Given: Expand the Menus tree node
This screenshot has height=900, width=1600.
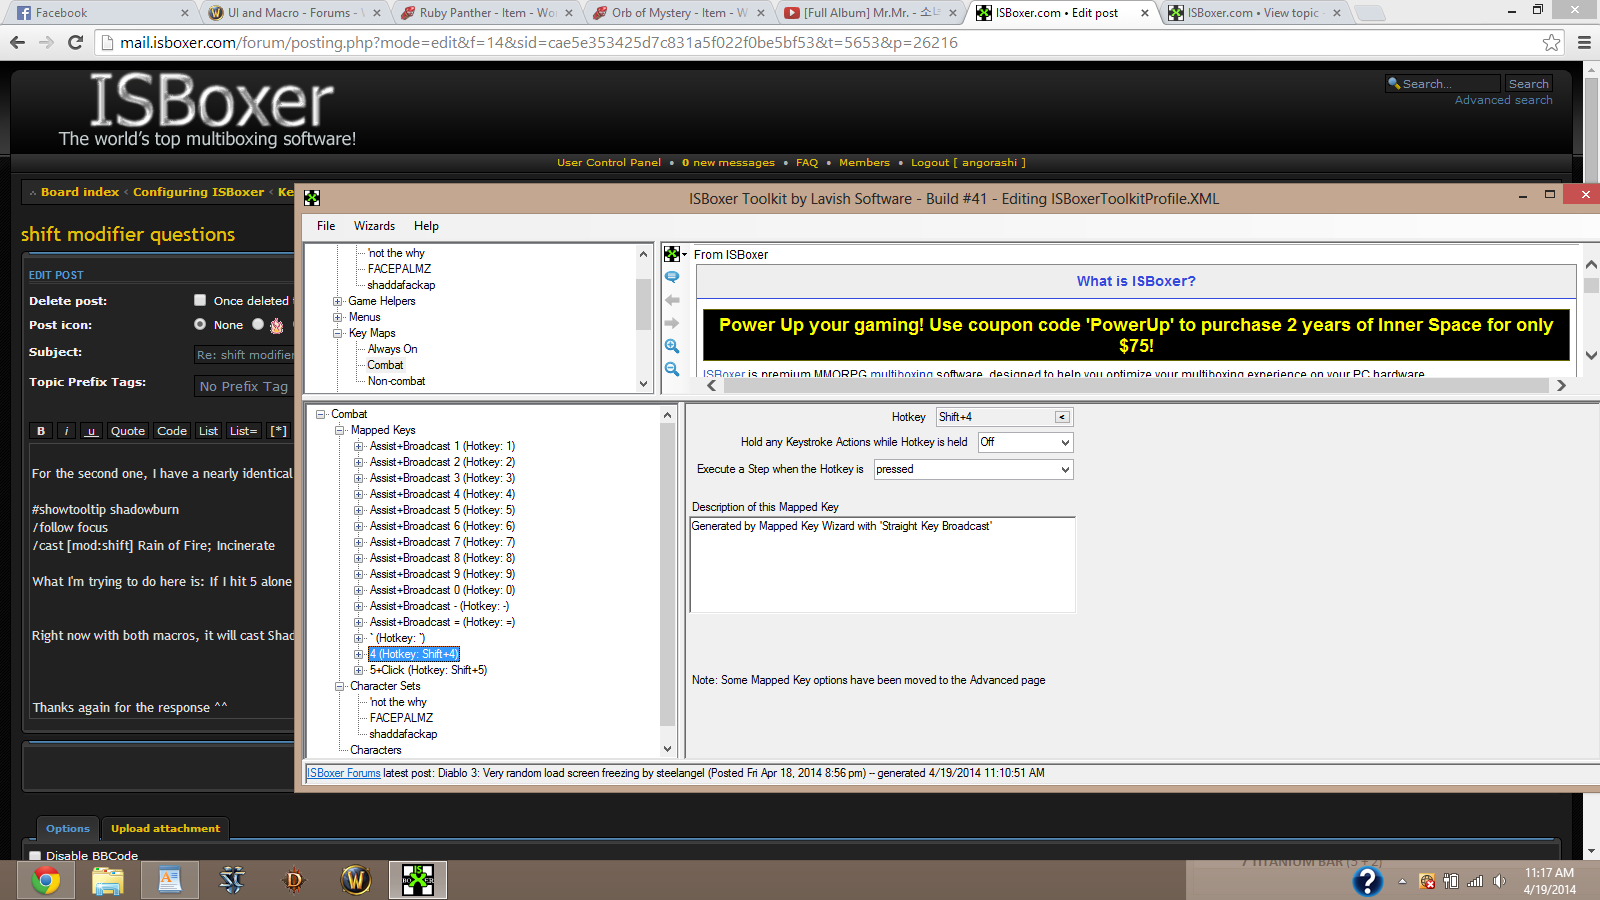Looking at the screenshot, I should tap(338, 317).
